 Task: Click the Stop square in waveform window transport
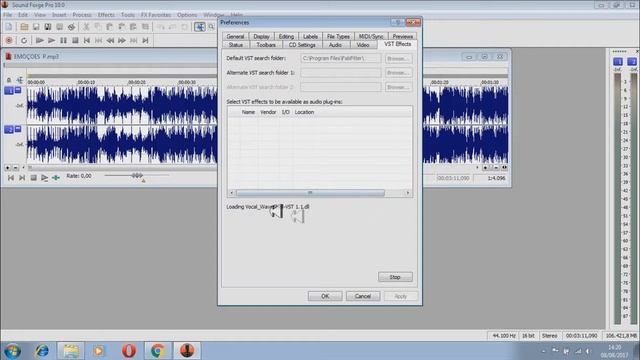(33, 178)
